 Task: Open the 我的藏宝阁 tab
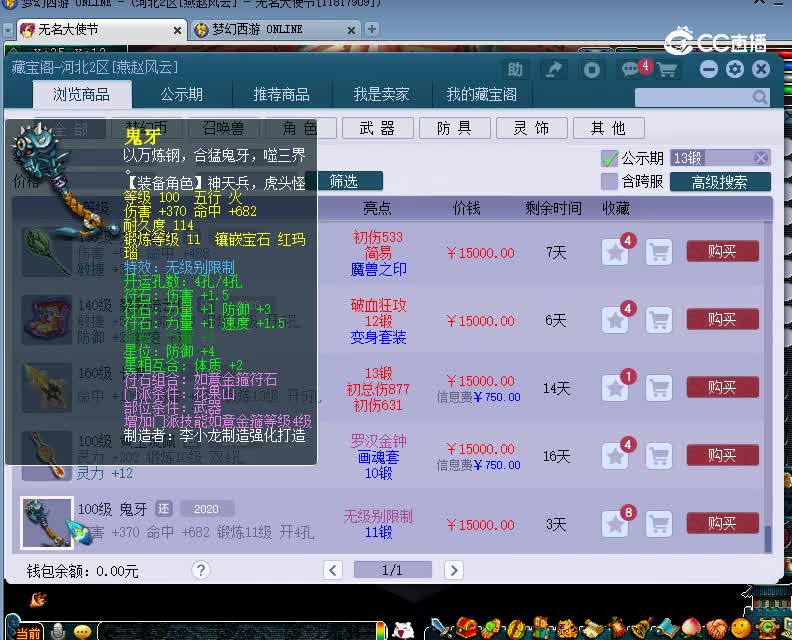(482, 94)
